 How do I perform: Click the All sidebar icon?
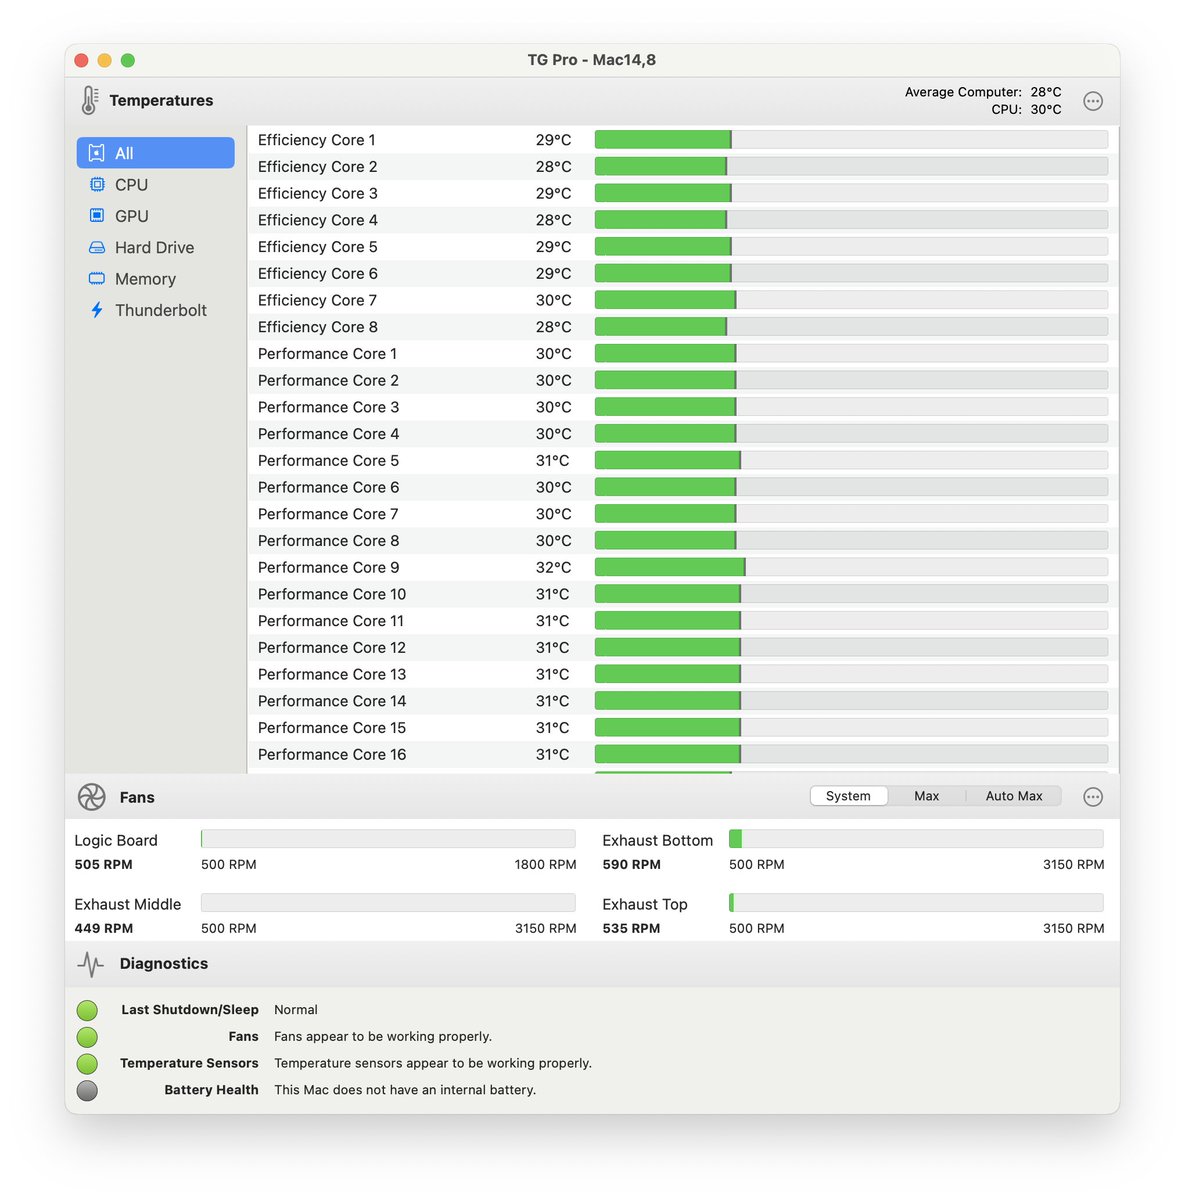pos(97,153)
